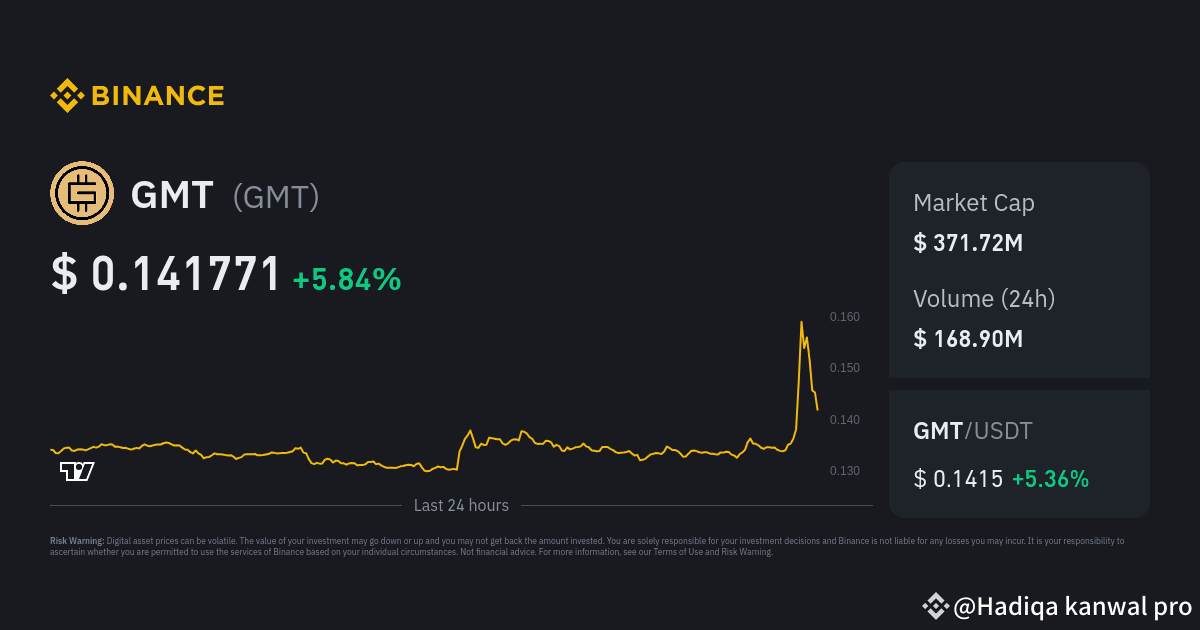
Task: Click the G emblem inside the GMT coin
Action: [84, 192]
